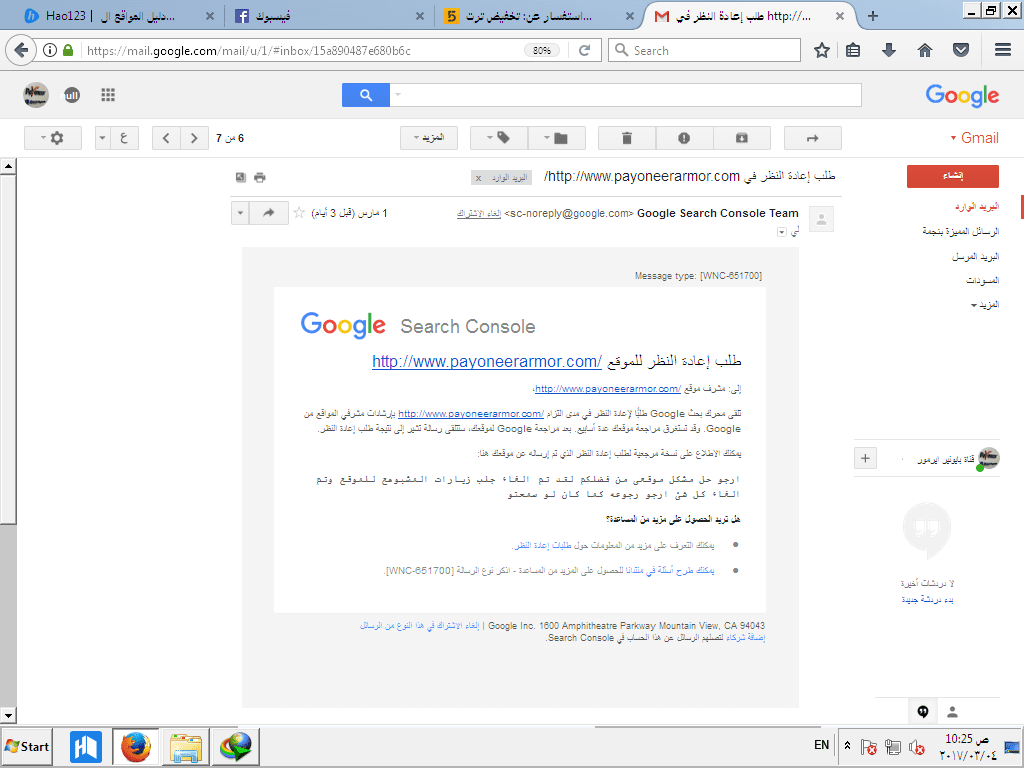Viewport: 1032px width, 768px height.
Task: Open forum questions link in email
Action: point(670,571)
